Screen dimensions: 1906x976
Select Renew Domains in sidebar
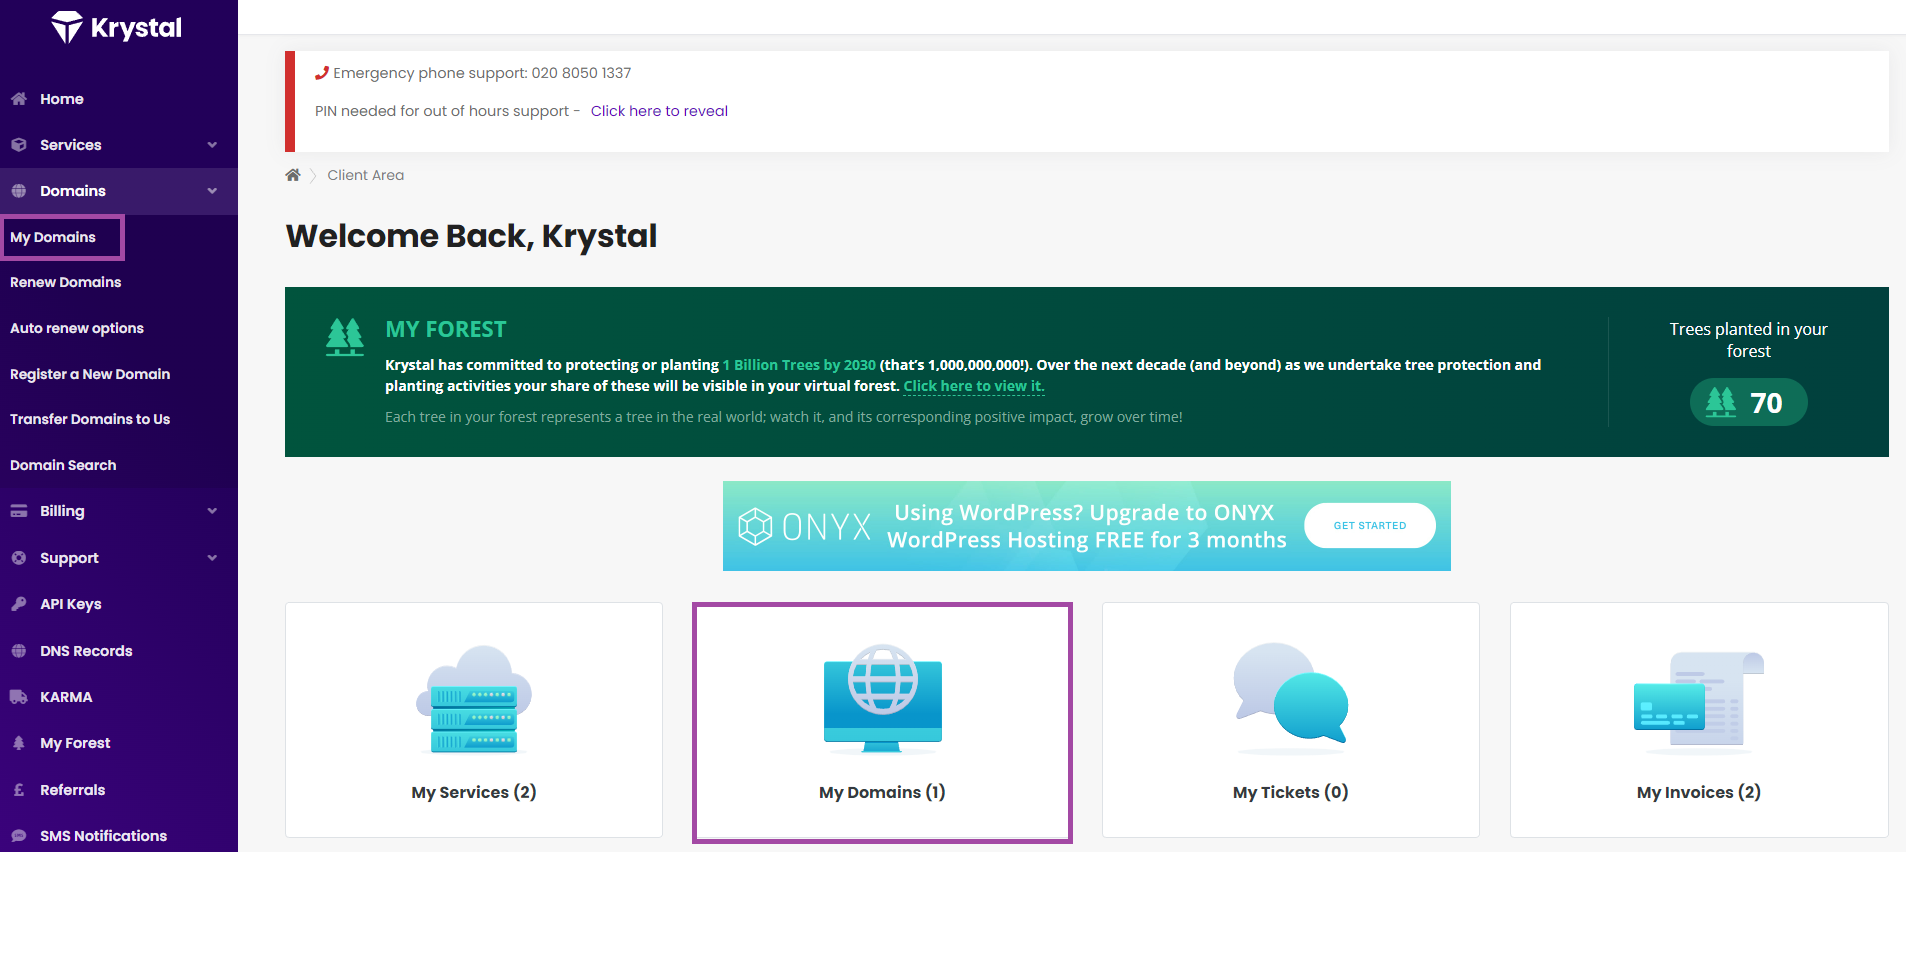[x=65, y=282]
